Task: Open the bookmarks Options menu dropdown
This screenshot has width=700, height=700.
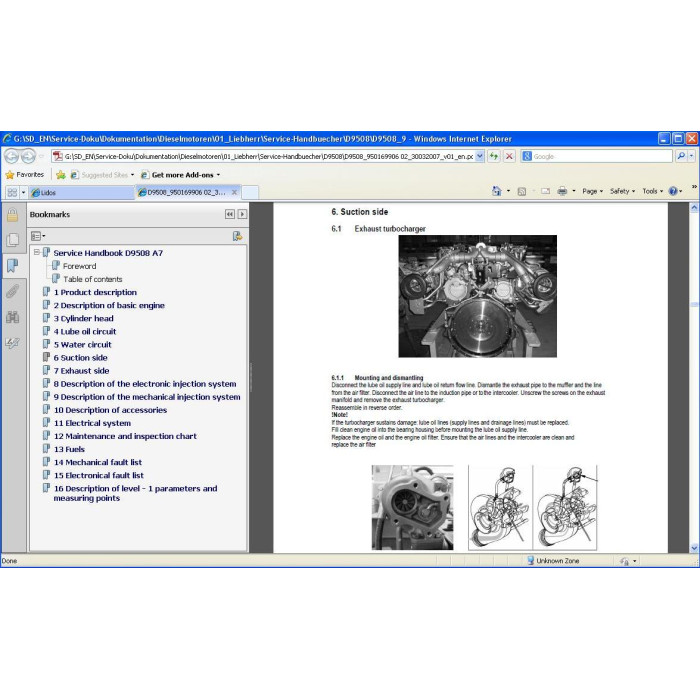Action: tap(38, 236)
